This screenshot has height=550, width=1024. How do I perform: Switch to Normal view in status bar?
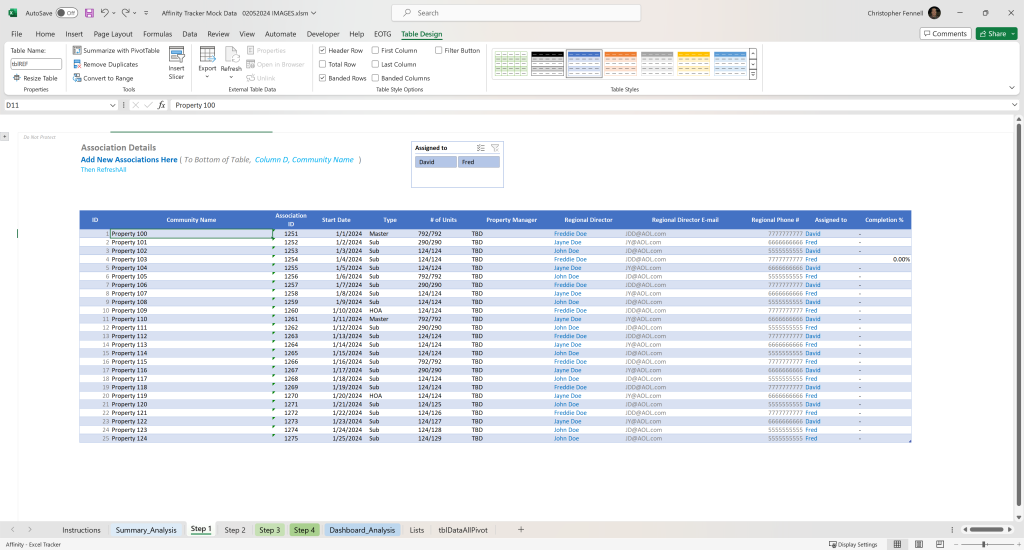click(x=897, y=544)
